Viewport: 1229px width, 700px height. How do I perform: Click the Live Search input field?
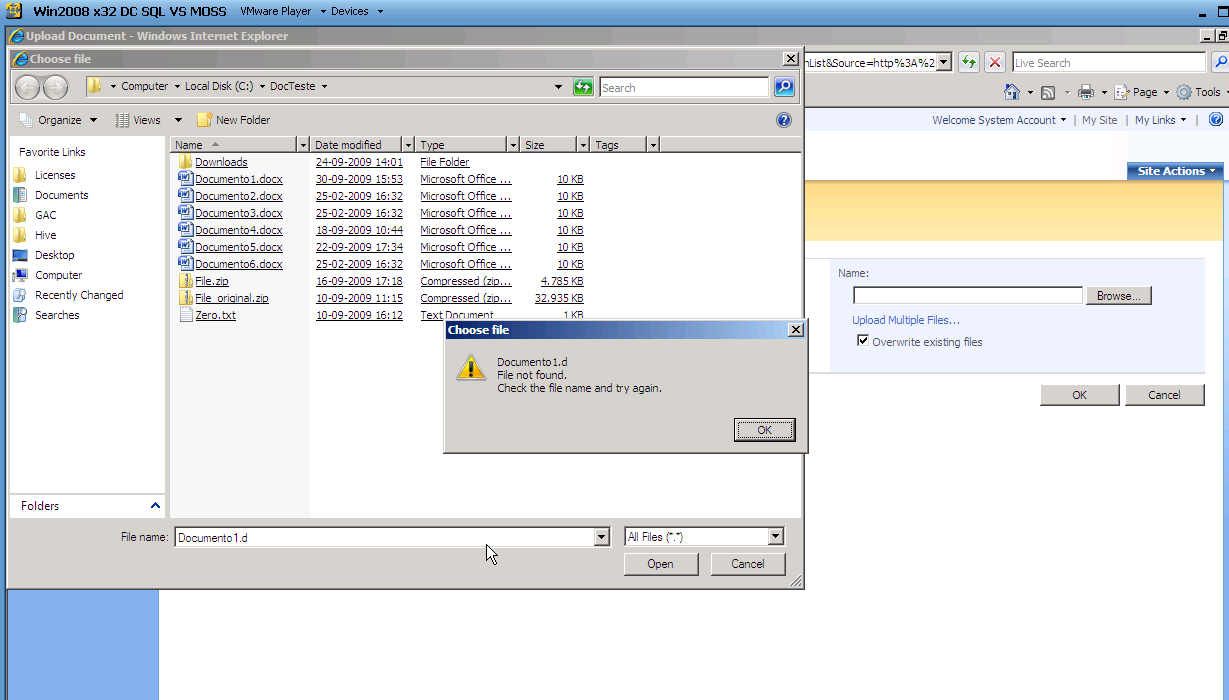(x=1109, y=63)
